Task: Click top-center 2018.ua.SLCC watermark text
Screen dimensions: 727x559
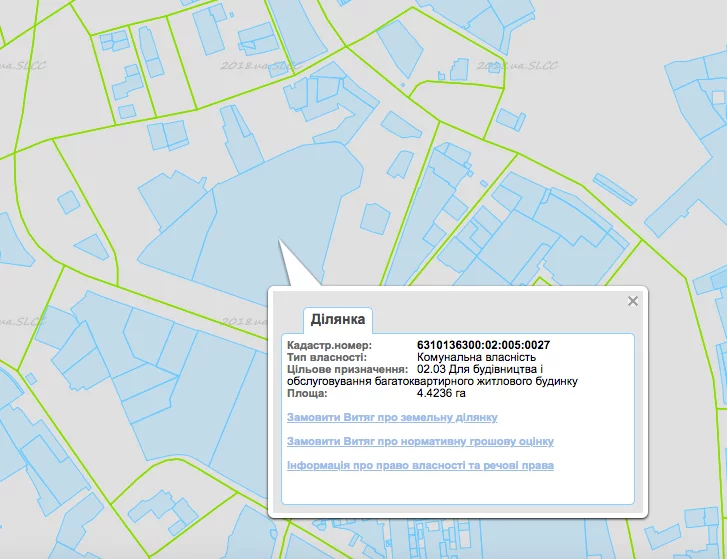Action: click(x=261, y=65)
